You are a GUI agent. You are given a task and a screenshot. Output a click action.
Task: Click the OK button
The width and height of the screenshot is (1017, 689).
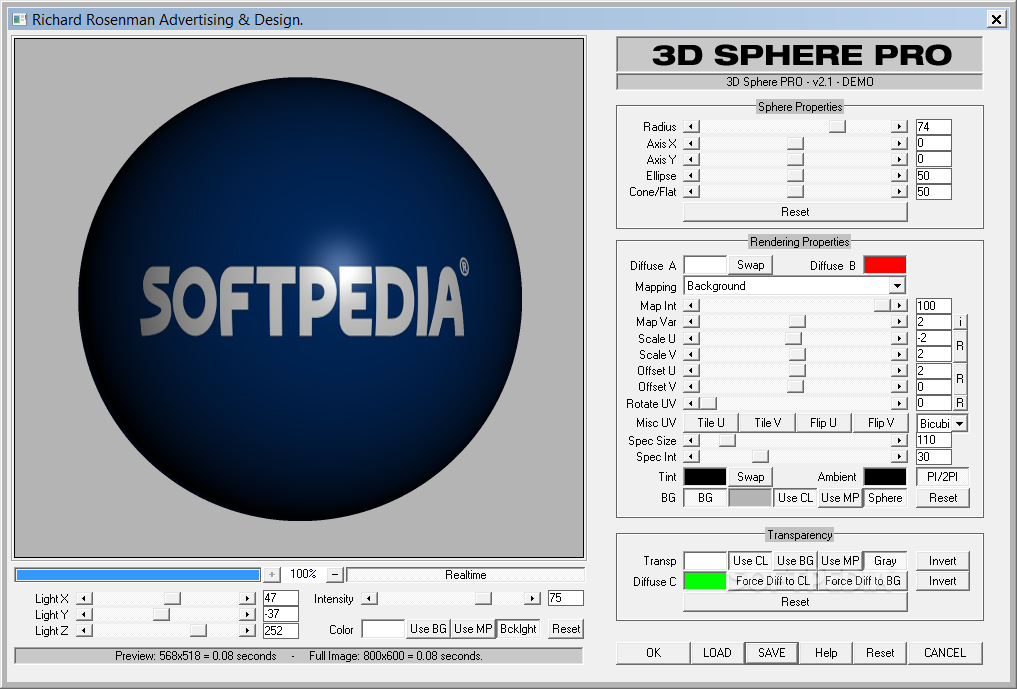[654, 653]
